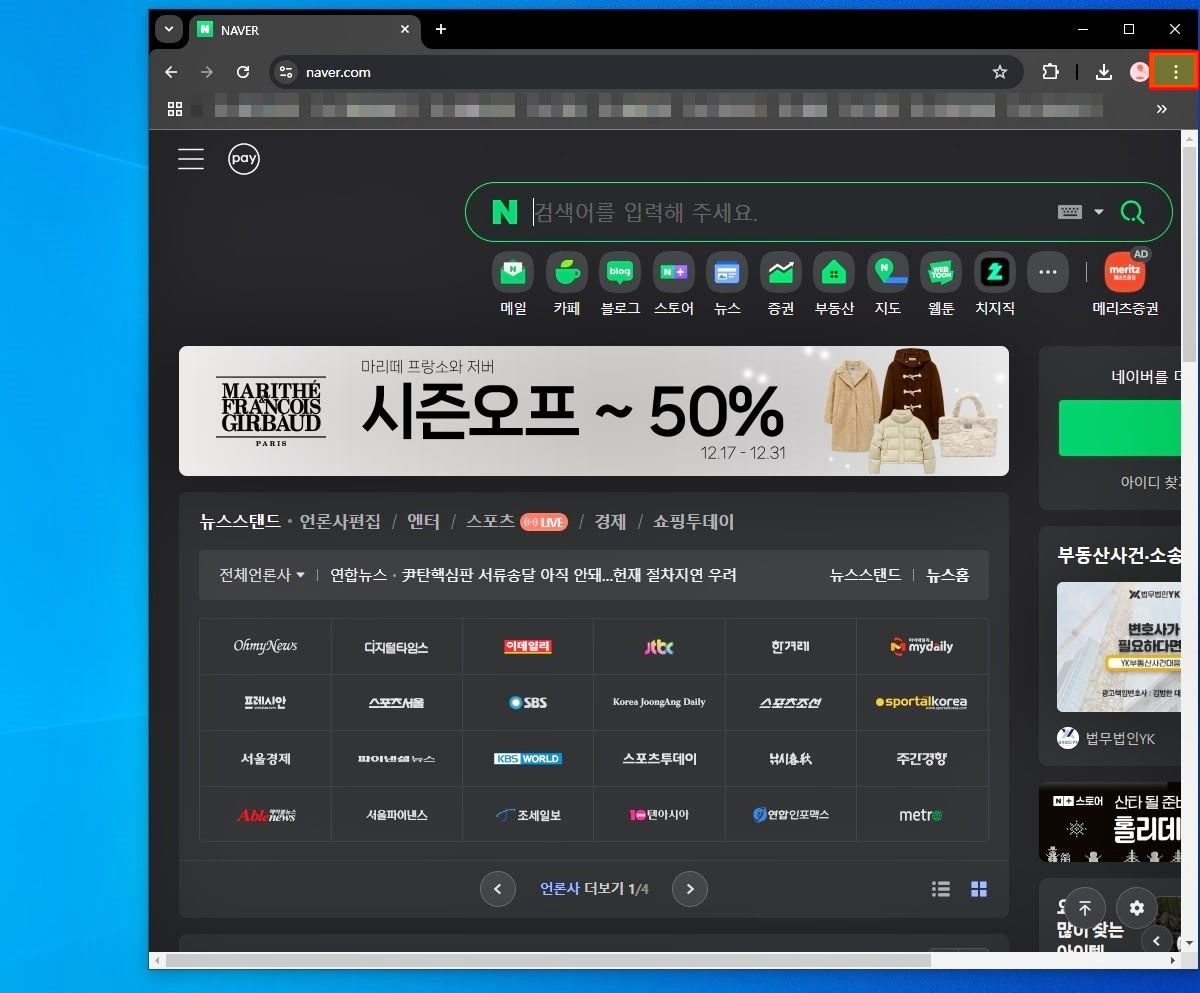Click the 뉴스스탠드 link beside 뉴스홈
Screen dimensions: 1200x993
(x=865, y=575)
